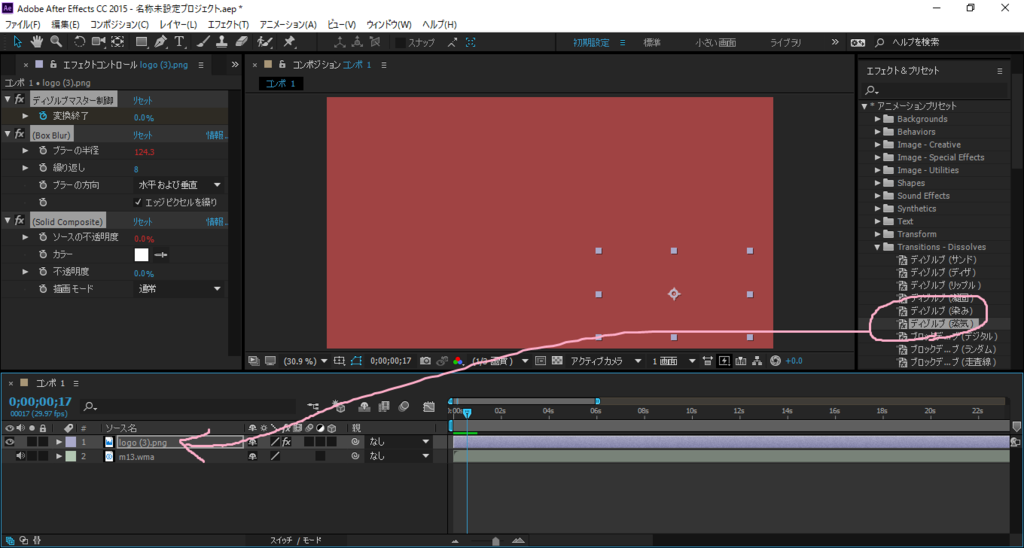Viewport: 1024px width, 548px height.
Task: Click the timeline zoom slider at bottom
Action: pos(496,541)
